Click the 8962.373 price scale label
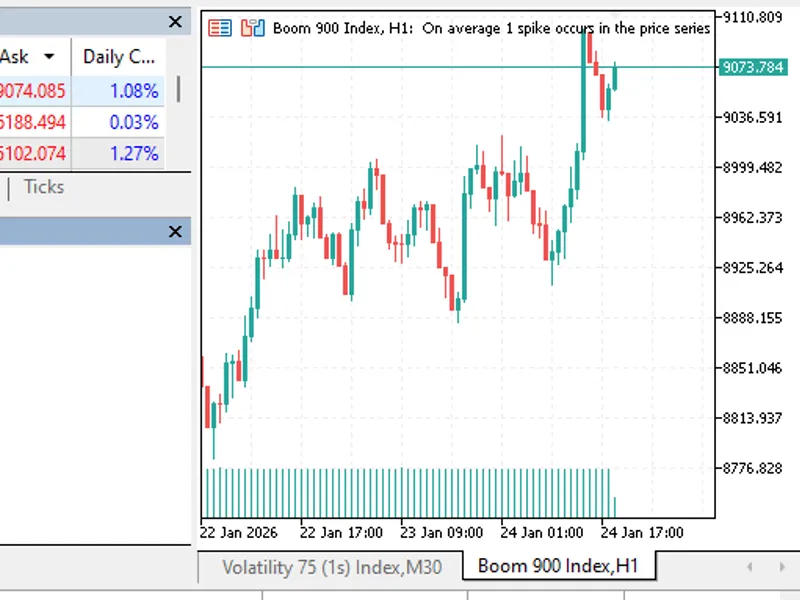 [x=753, y=218]
